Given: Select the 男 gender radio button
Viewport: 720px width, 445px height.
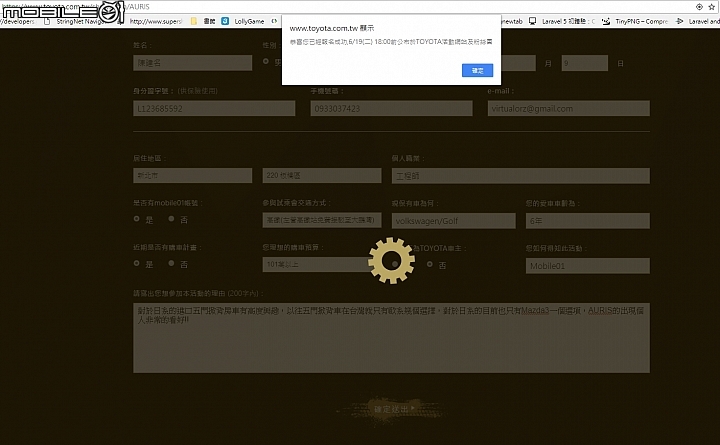Looking at the screenshot, I should click(x=266, y=61).
